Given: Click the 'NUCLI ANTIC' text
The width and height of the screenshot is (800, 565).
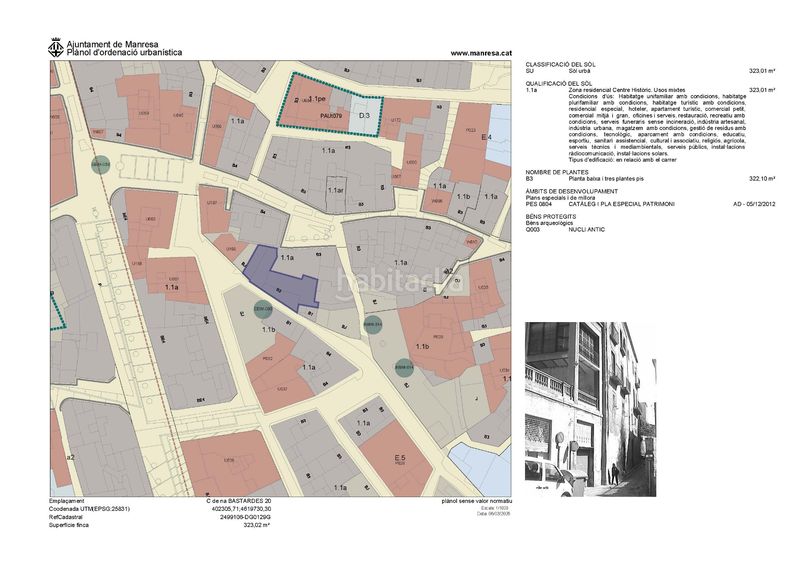Looking at the screenshot, I should (x=587, y=229).
